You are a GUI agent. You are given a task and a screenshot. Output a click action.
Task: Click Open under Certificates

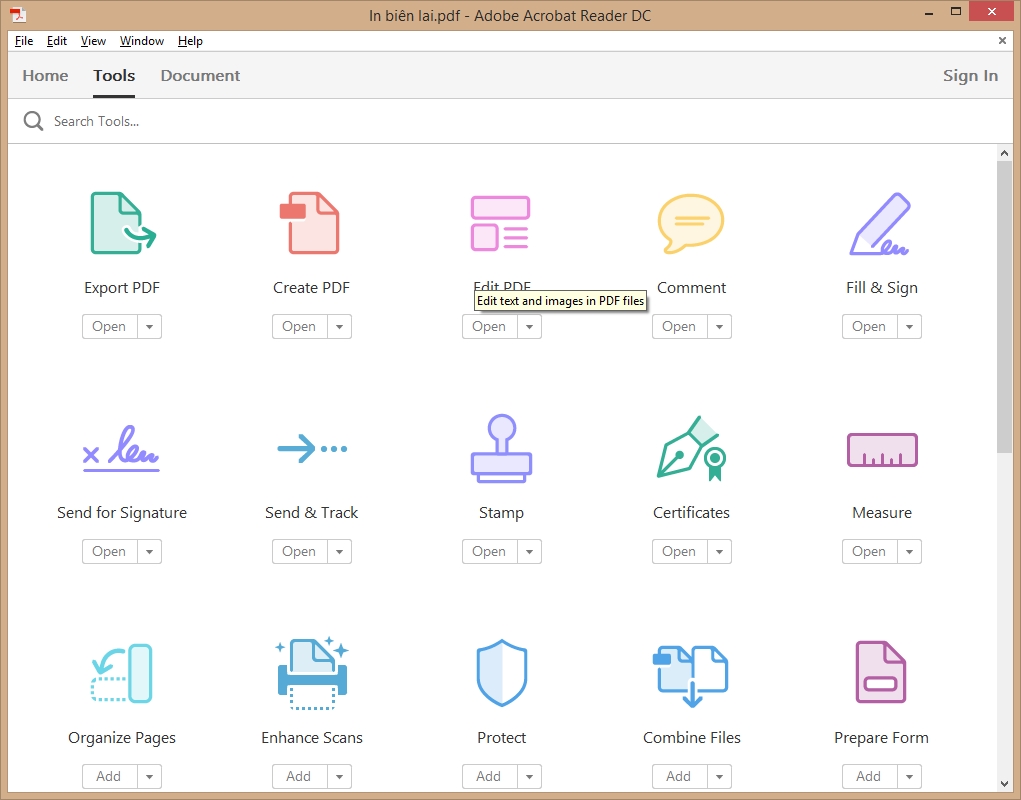(x=680, y=552)
